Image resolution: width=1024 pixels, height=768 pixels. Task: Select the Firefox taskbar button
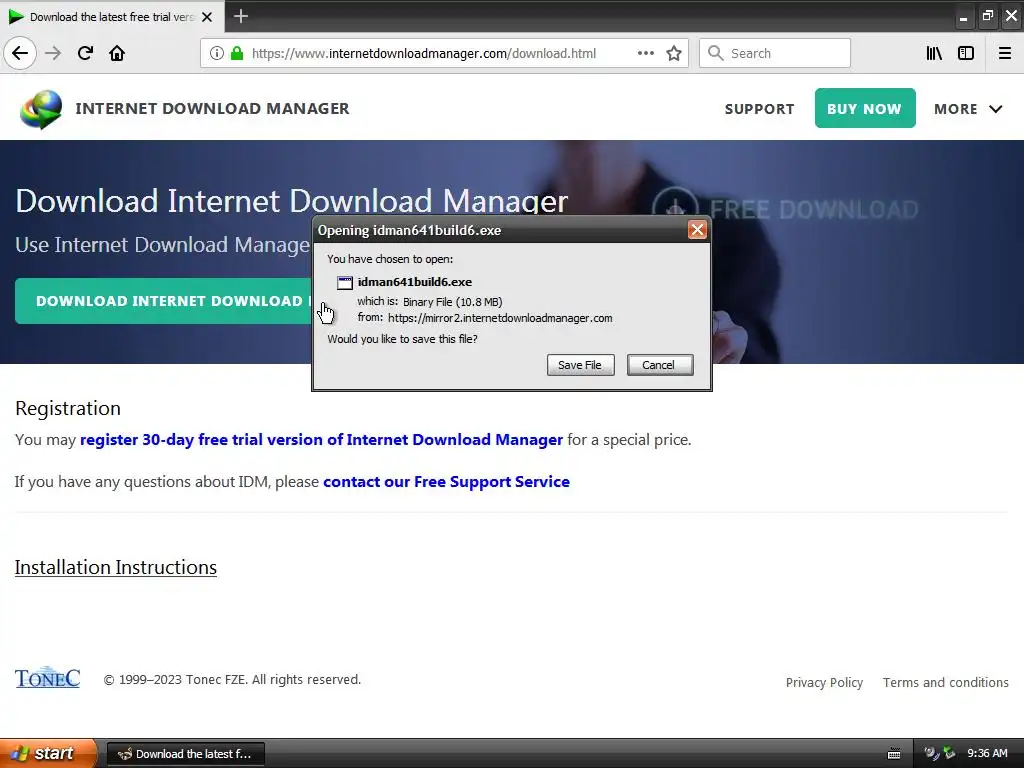185,754
